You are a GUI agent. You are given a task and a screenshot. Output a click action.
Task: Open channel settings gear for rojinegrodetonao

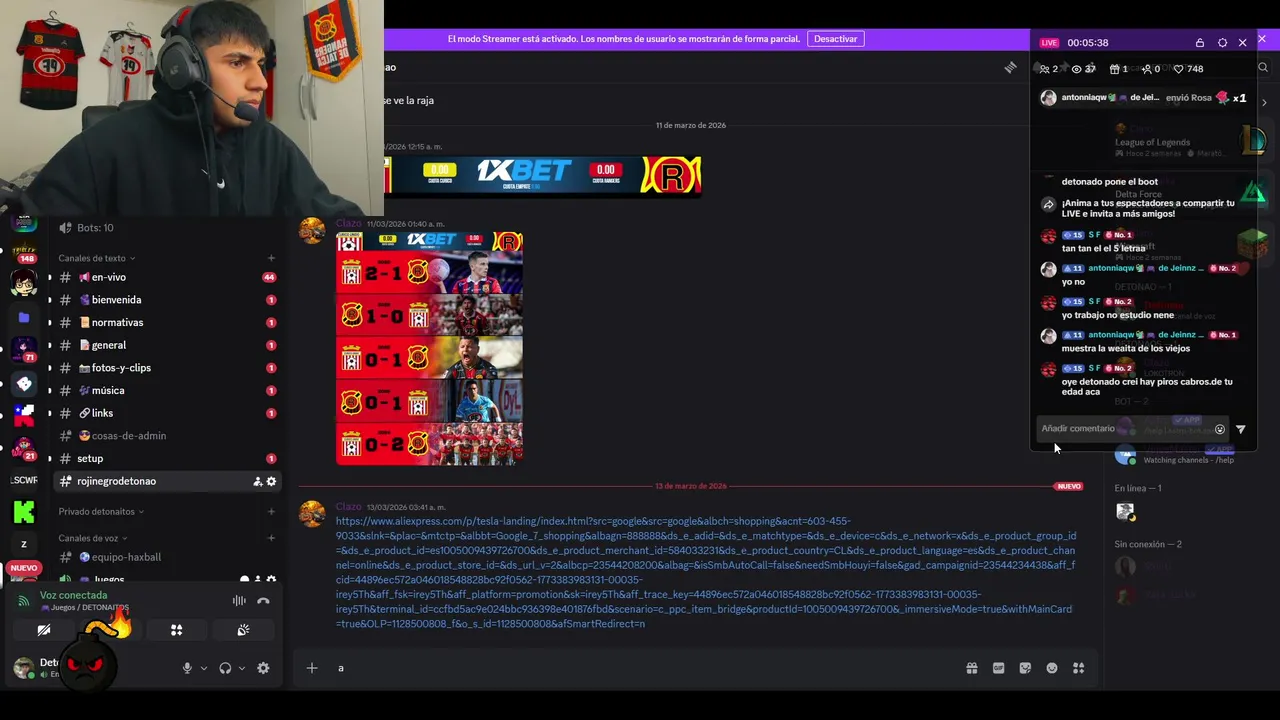(271, 481)
